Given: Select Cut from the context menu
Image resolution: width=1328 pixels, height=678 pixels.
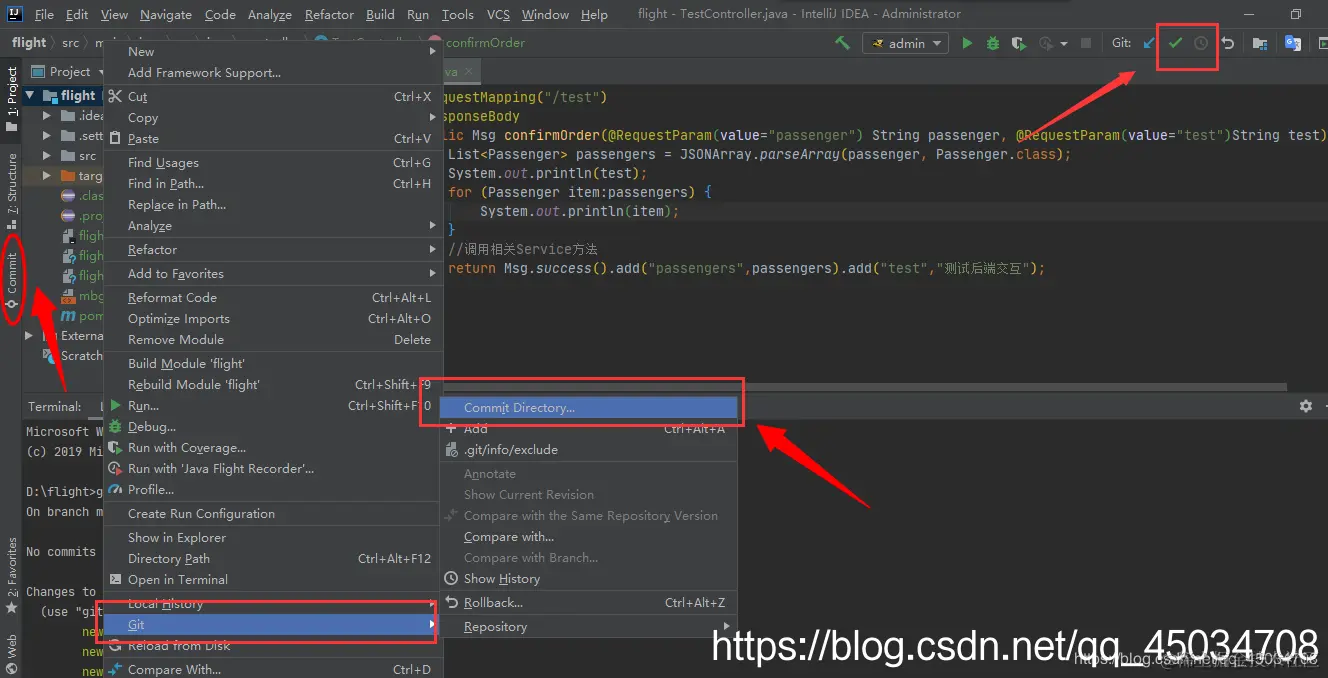Looking at the screenshot, I should coord(272,96).
